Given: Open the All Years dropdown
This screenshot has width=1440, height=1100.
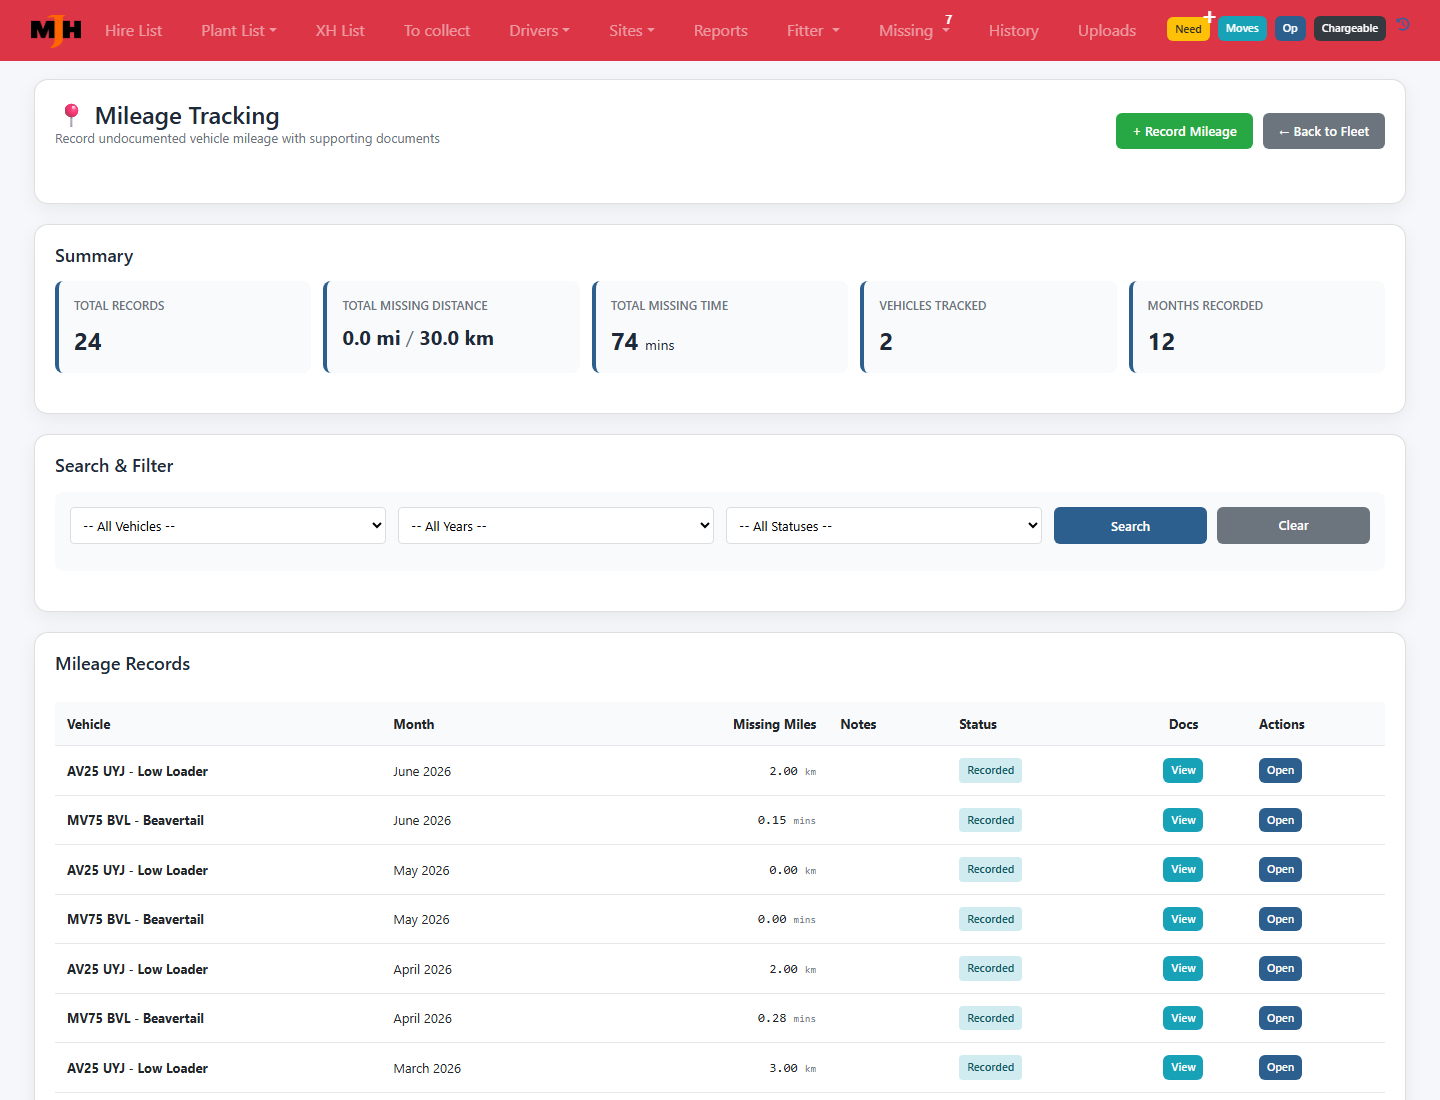Looking at the screenshot, I should point(556,526).
